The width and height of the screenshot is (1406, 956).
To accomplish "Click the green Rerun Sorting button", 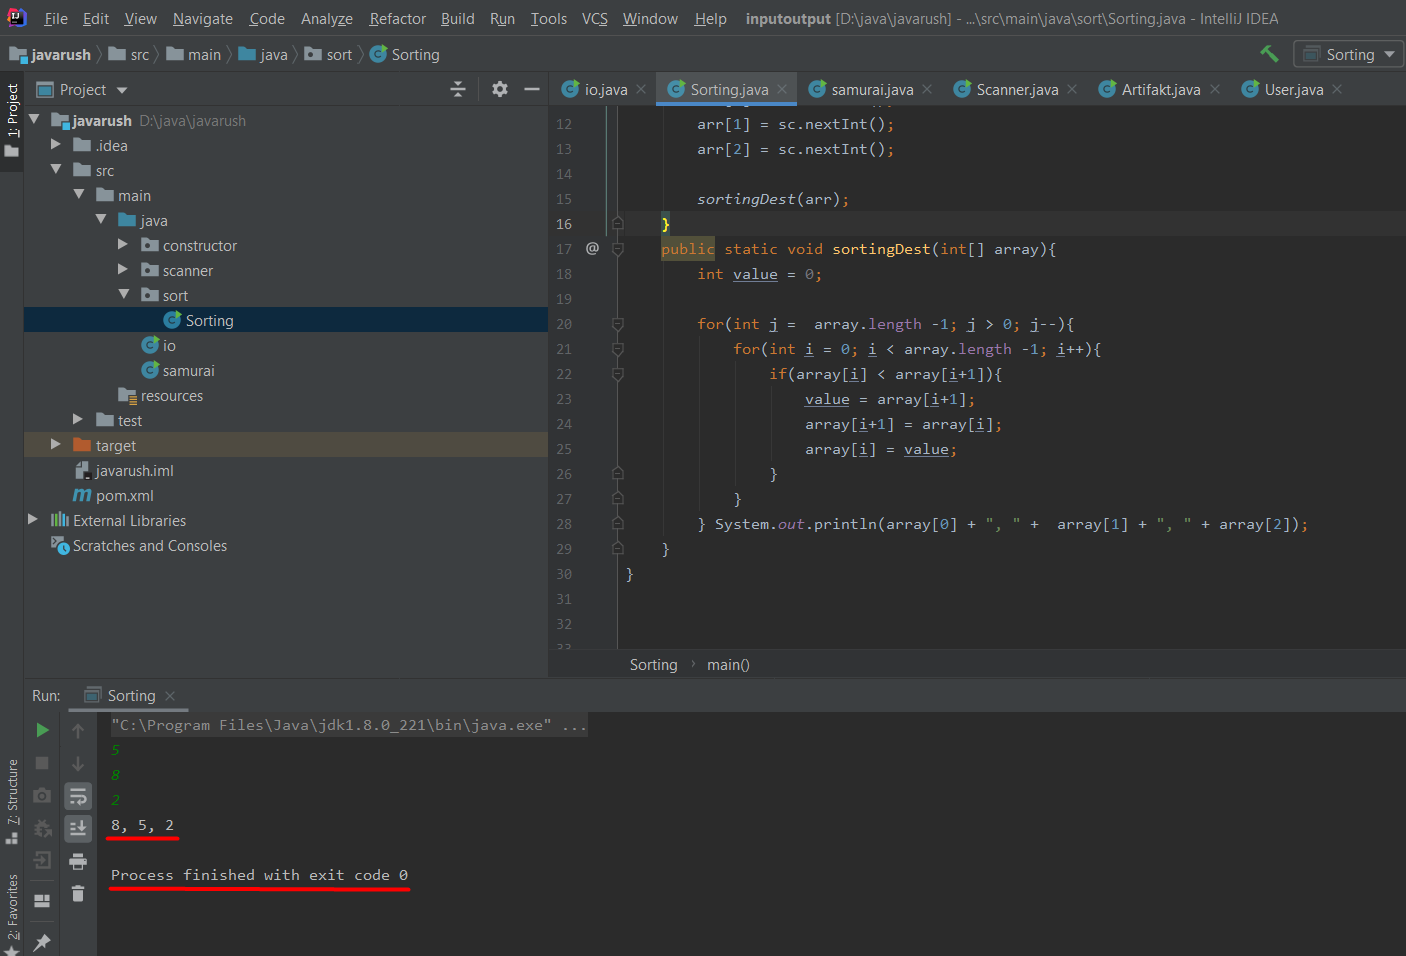I will click(42, 730).
